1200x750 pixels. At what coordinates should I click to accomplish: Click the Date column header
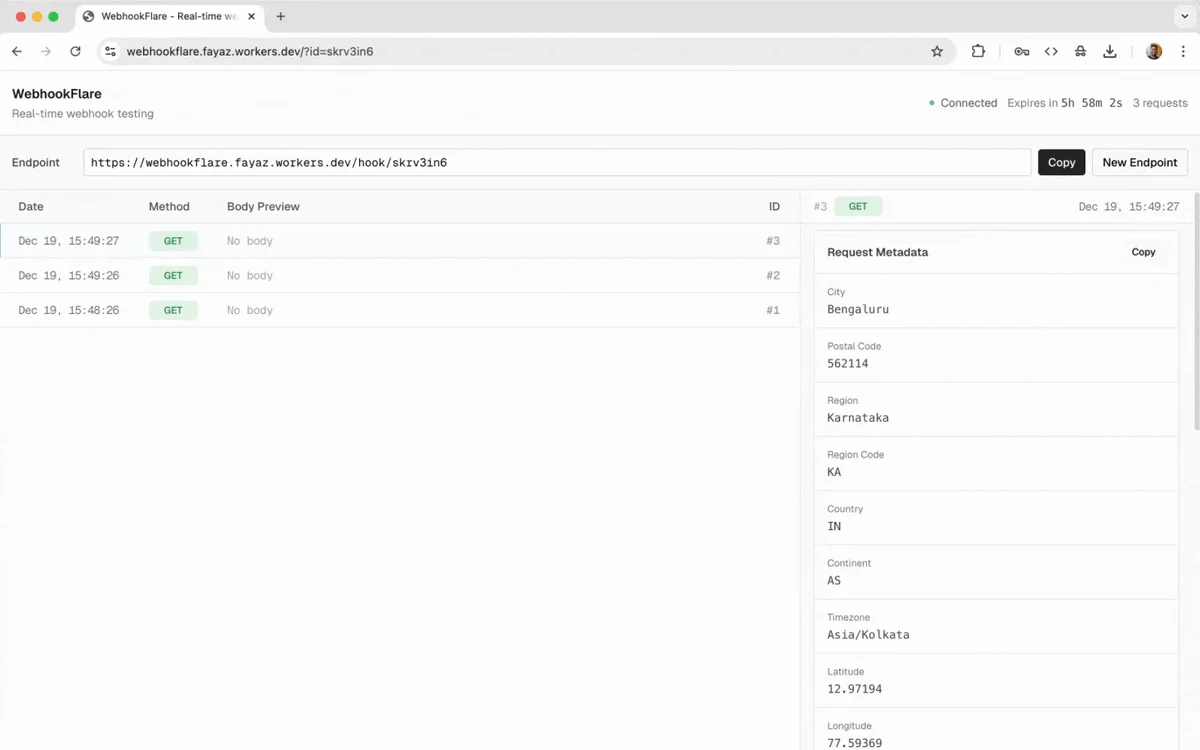[x=31, y=207]
